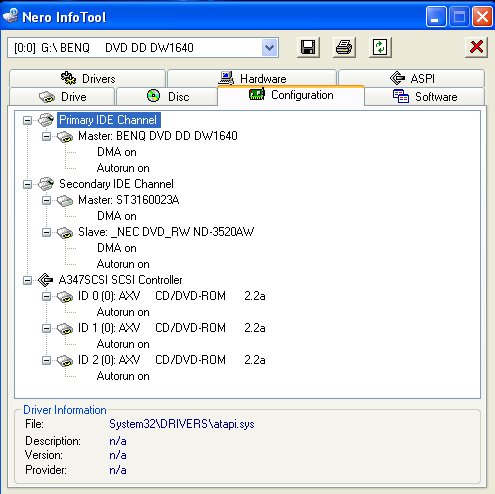Click the Disc tab CD icon

pyautogui.click(x=153, y=96)
